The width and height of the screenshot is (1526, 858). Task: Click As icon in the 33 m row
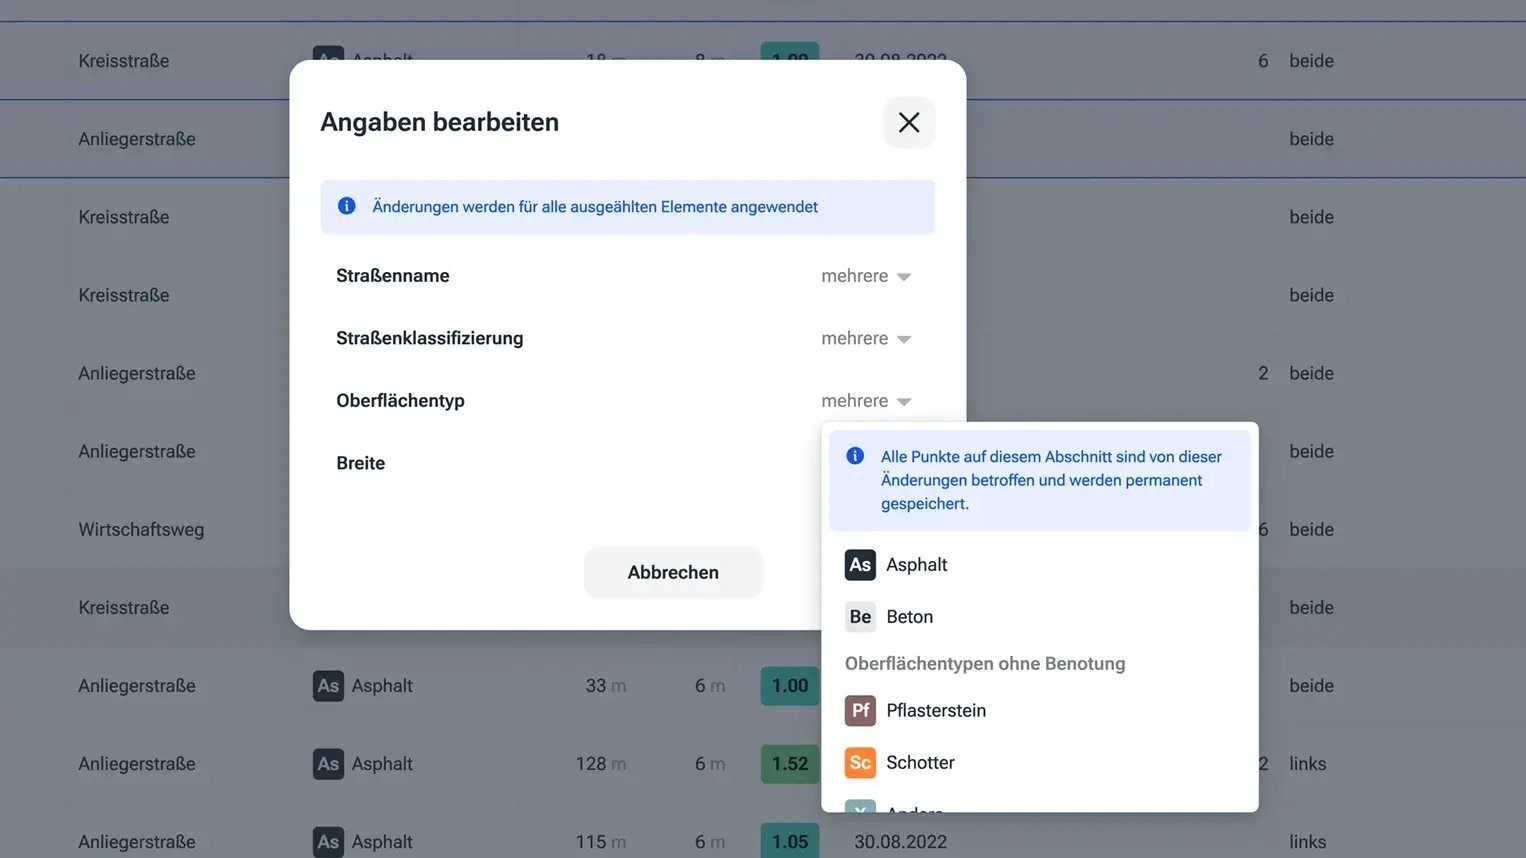[328, 686]
